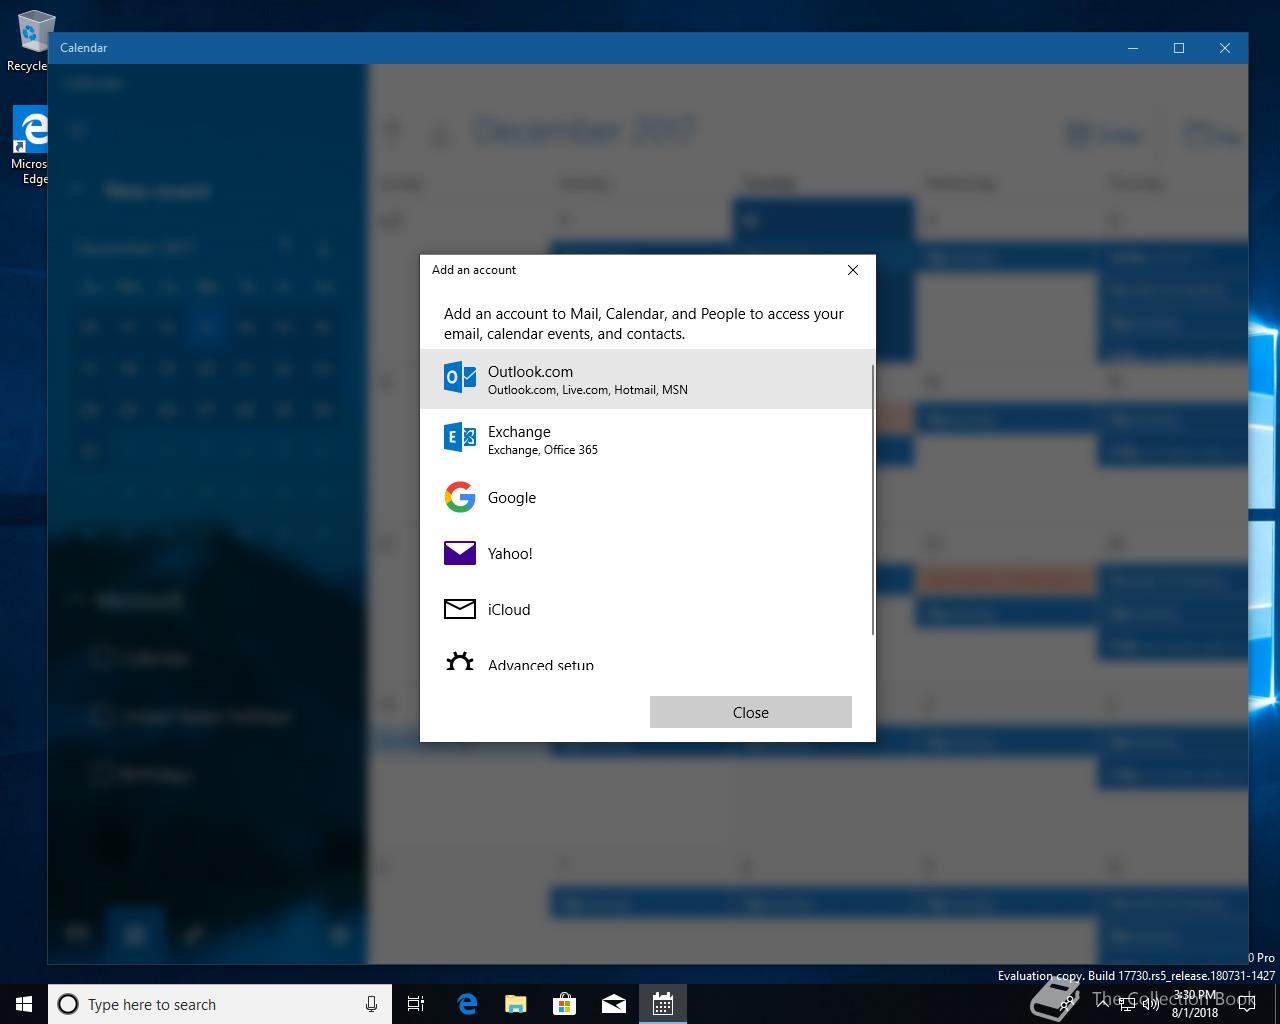Close the Add an account dialog with X
The height and width of the screenshot is (1024, 1280).
coord(853,270)
